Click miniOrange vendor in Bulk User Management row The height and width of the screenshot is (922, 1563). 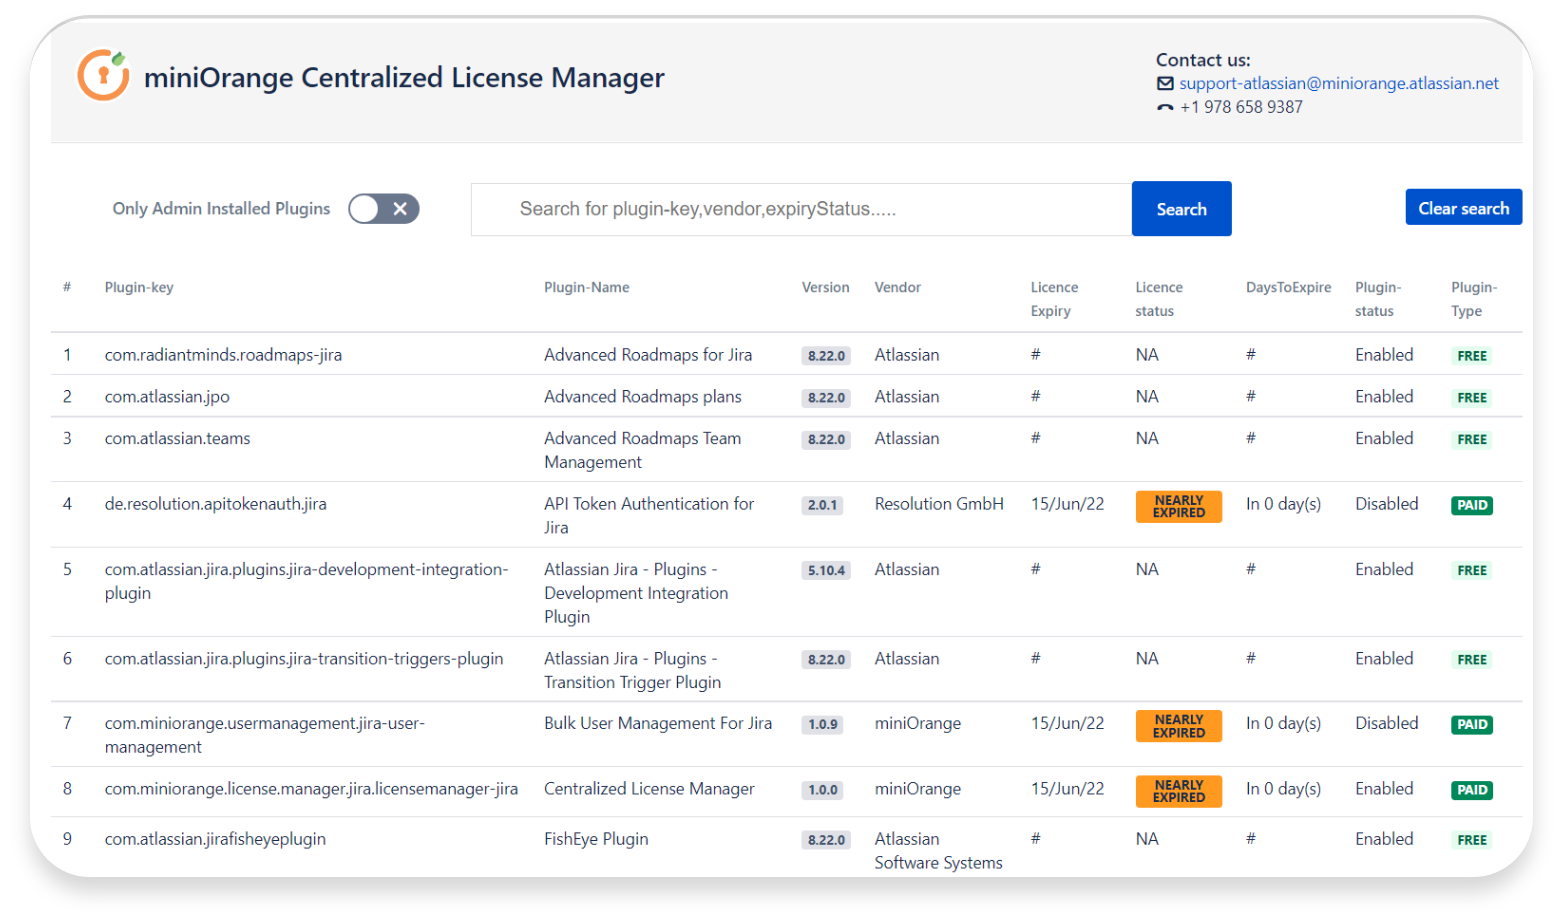(918, 724)
